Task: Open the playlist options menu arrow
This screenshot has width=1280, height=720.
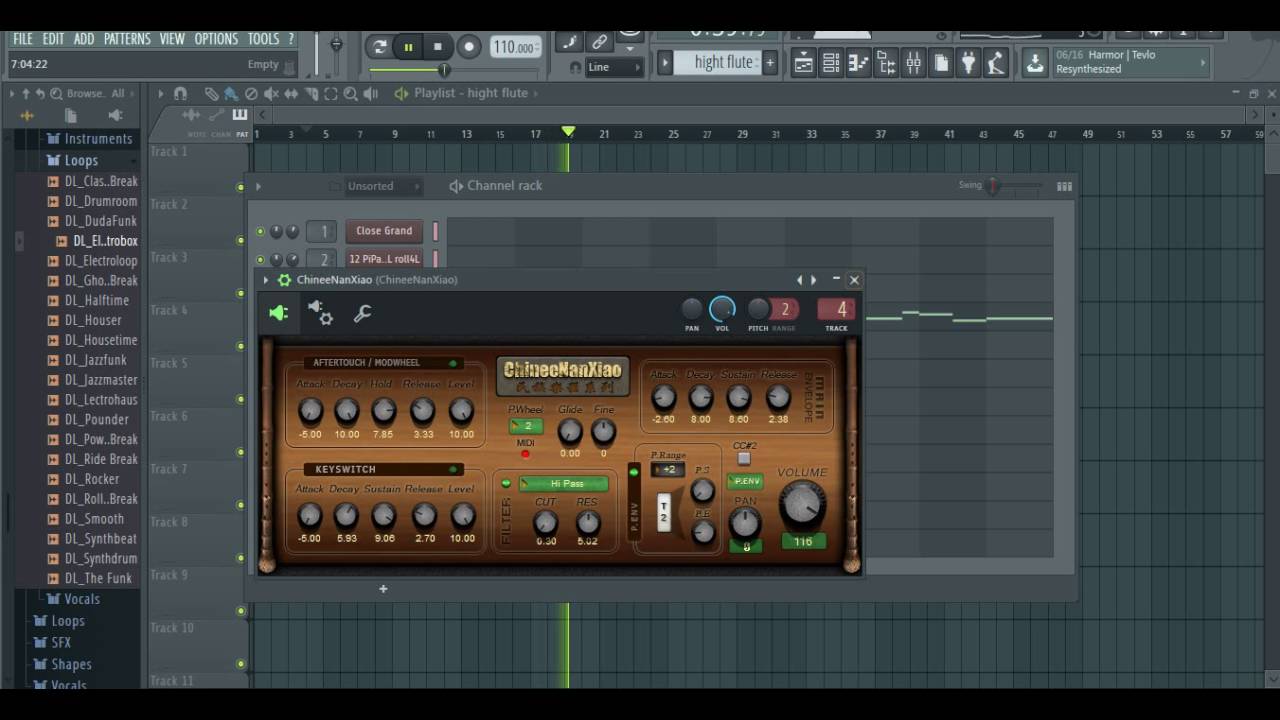Action: (x=160, y=93)
